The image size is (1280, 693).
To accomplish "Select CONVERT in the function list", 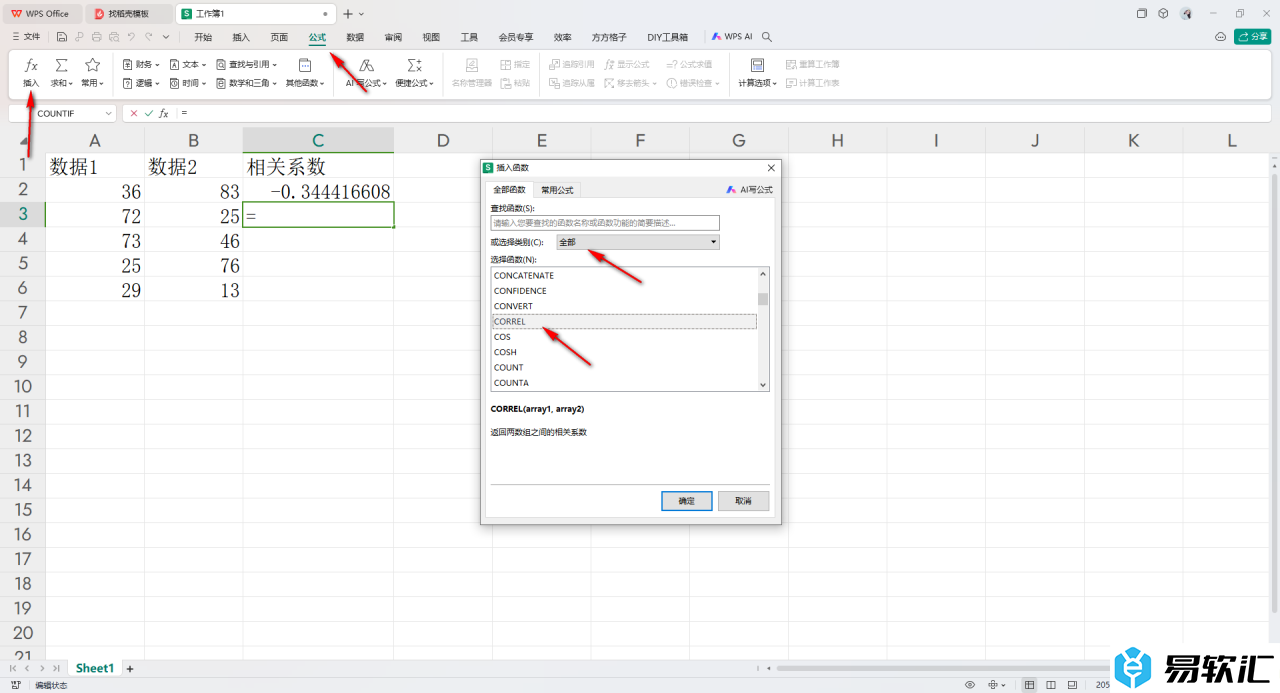I will click(x=624, y=306).
